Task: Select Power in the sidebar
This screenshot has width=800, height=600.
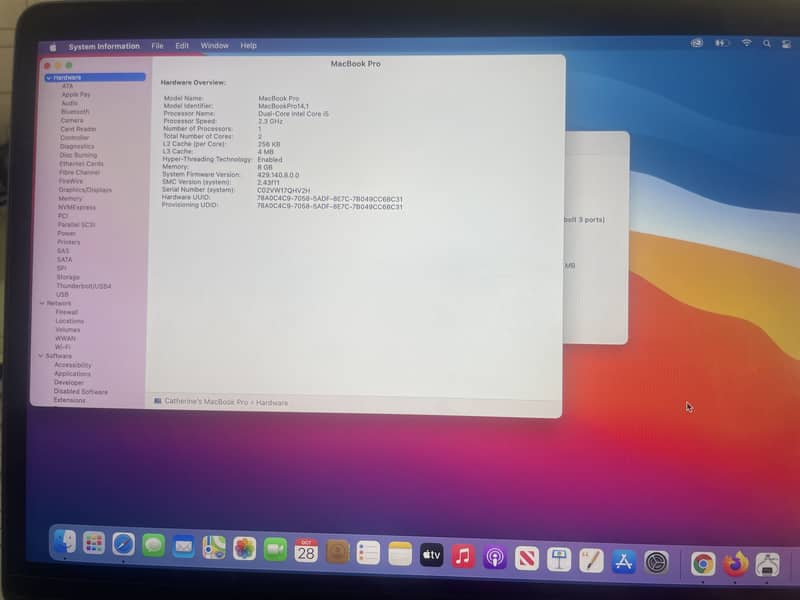Action: pyautogui.click(x=66, y=233)
